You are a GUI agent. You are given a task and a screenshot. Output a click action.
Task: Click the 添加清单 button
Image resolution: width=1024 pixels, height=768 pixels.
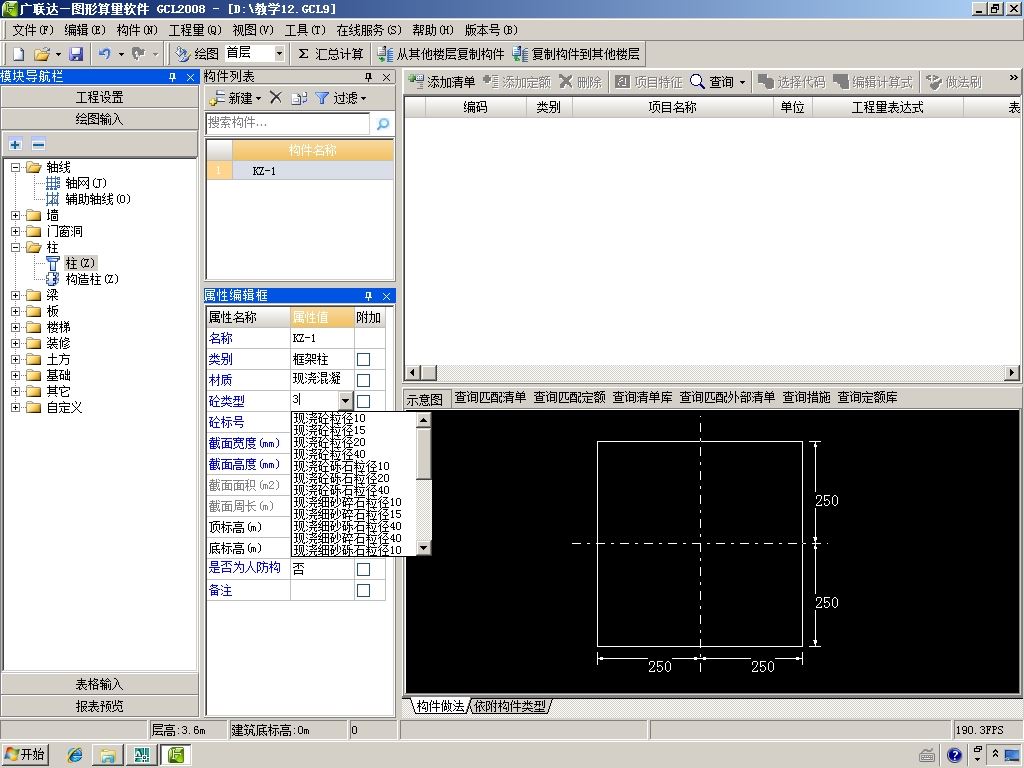[442, 82]
